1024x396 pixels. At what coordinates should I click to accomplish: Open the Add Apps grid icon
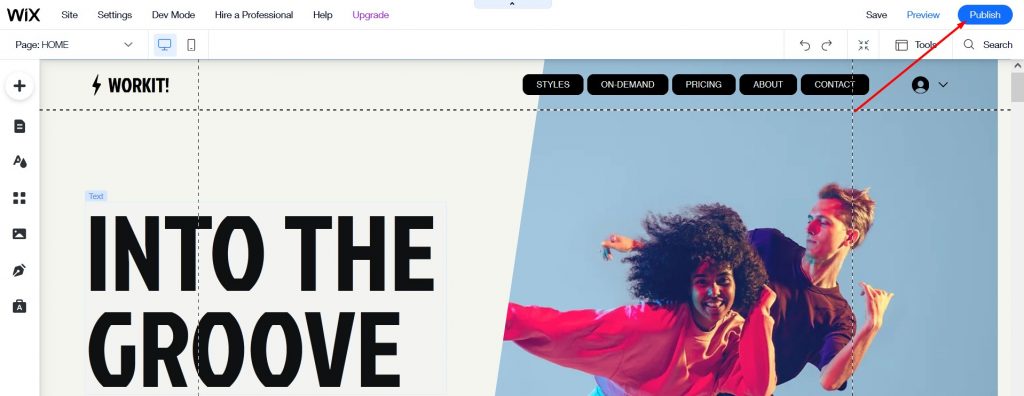tap(20, 198)
